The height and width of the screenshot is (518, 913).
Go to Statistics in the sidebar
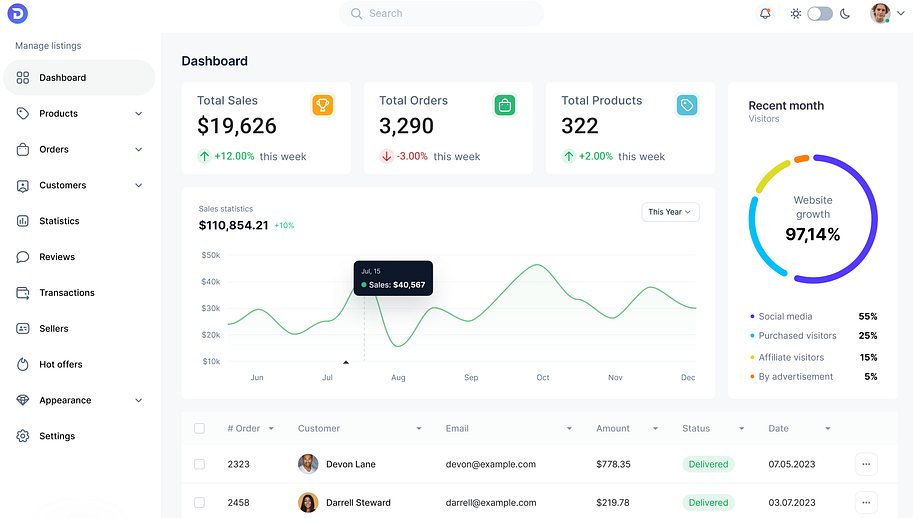59,221
